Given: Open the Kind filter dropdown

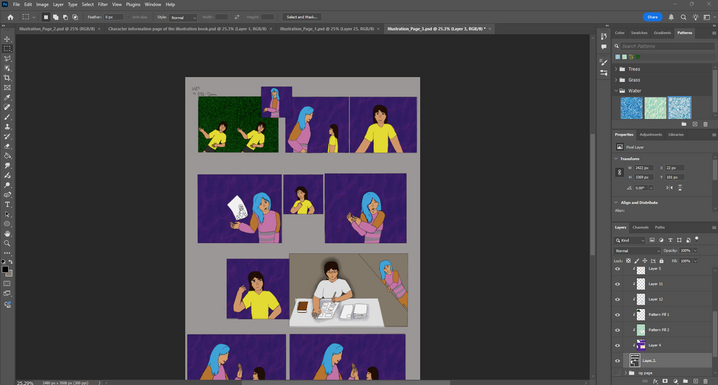Looking at the screenshot, I should (x=630, y=240).
